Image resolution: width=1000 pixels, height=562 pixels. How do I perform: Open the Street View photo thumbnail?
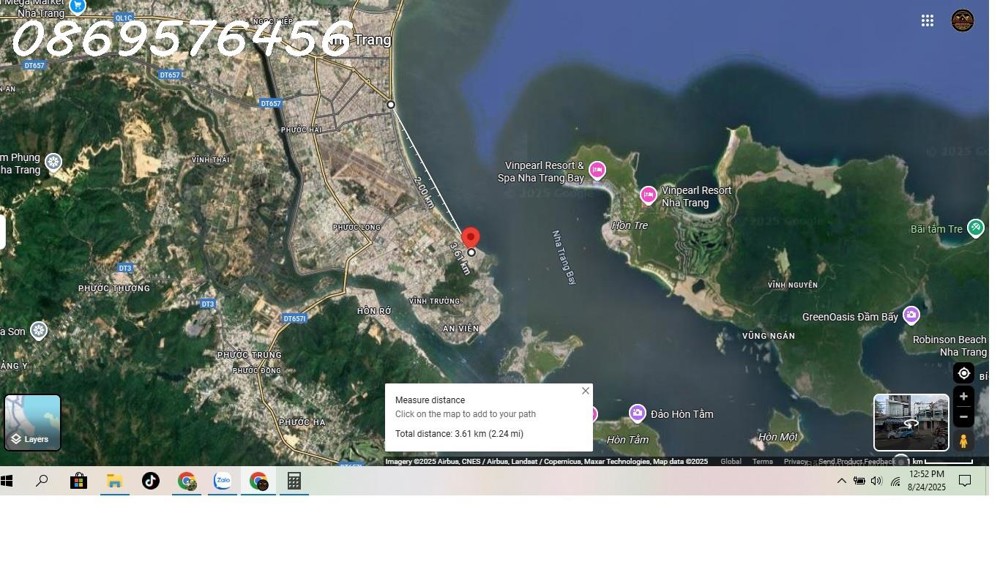click(911, 422)
